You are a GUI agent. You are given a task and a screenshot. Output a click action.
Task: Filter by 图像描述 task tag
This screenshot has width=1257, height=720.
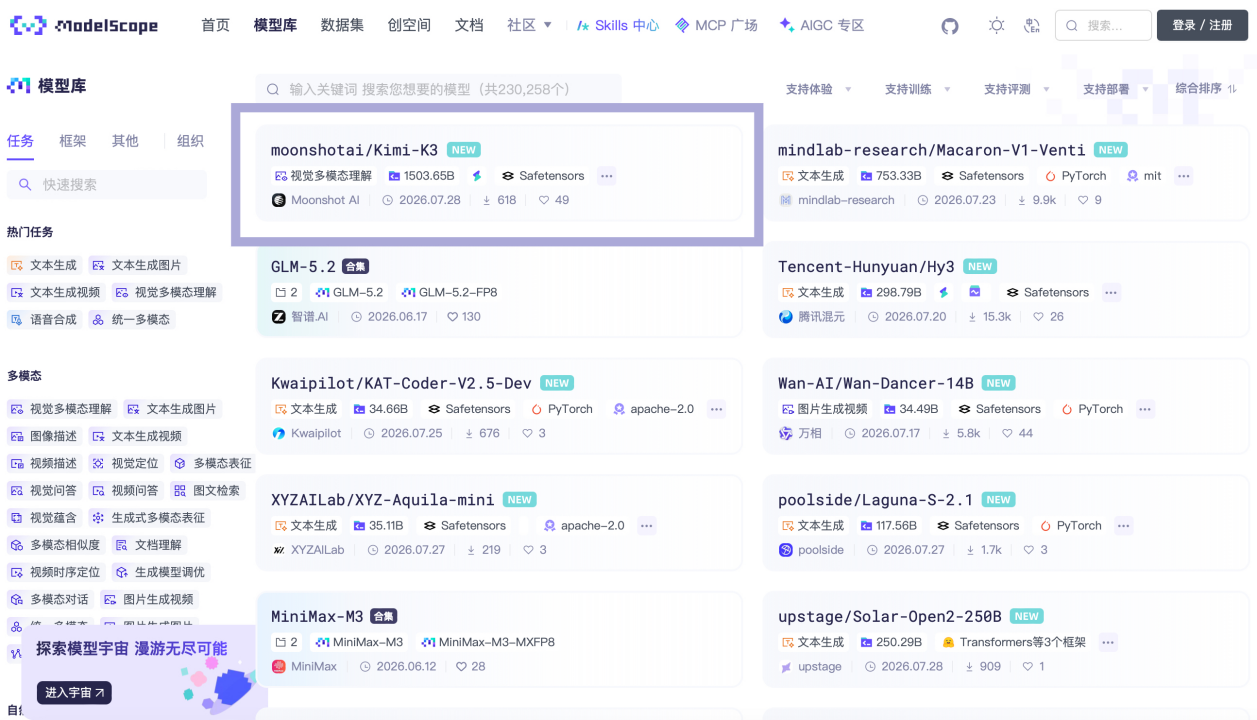42,436
